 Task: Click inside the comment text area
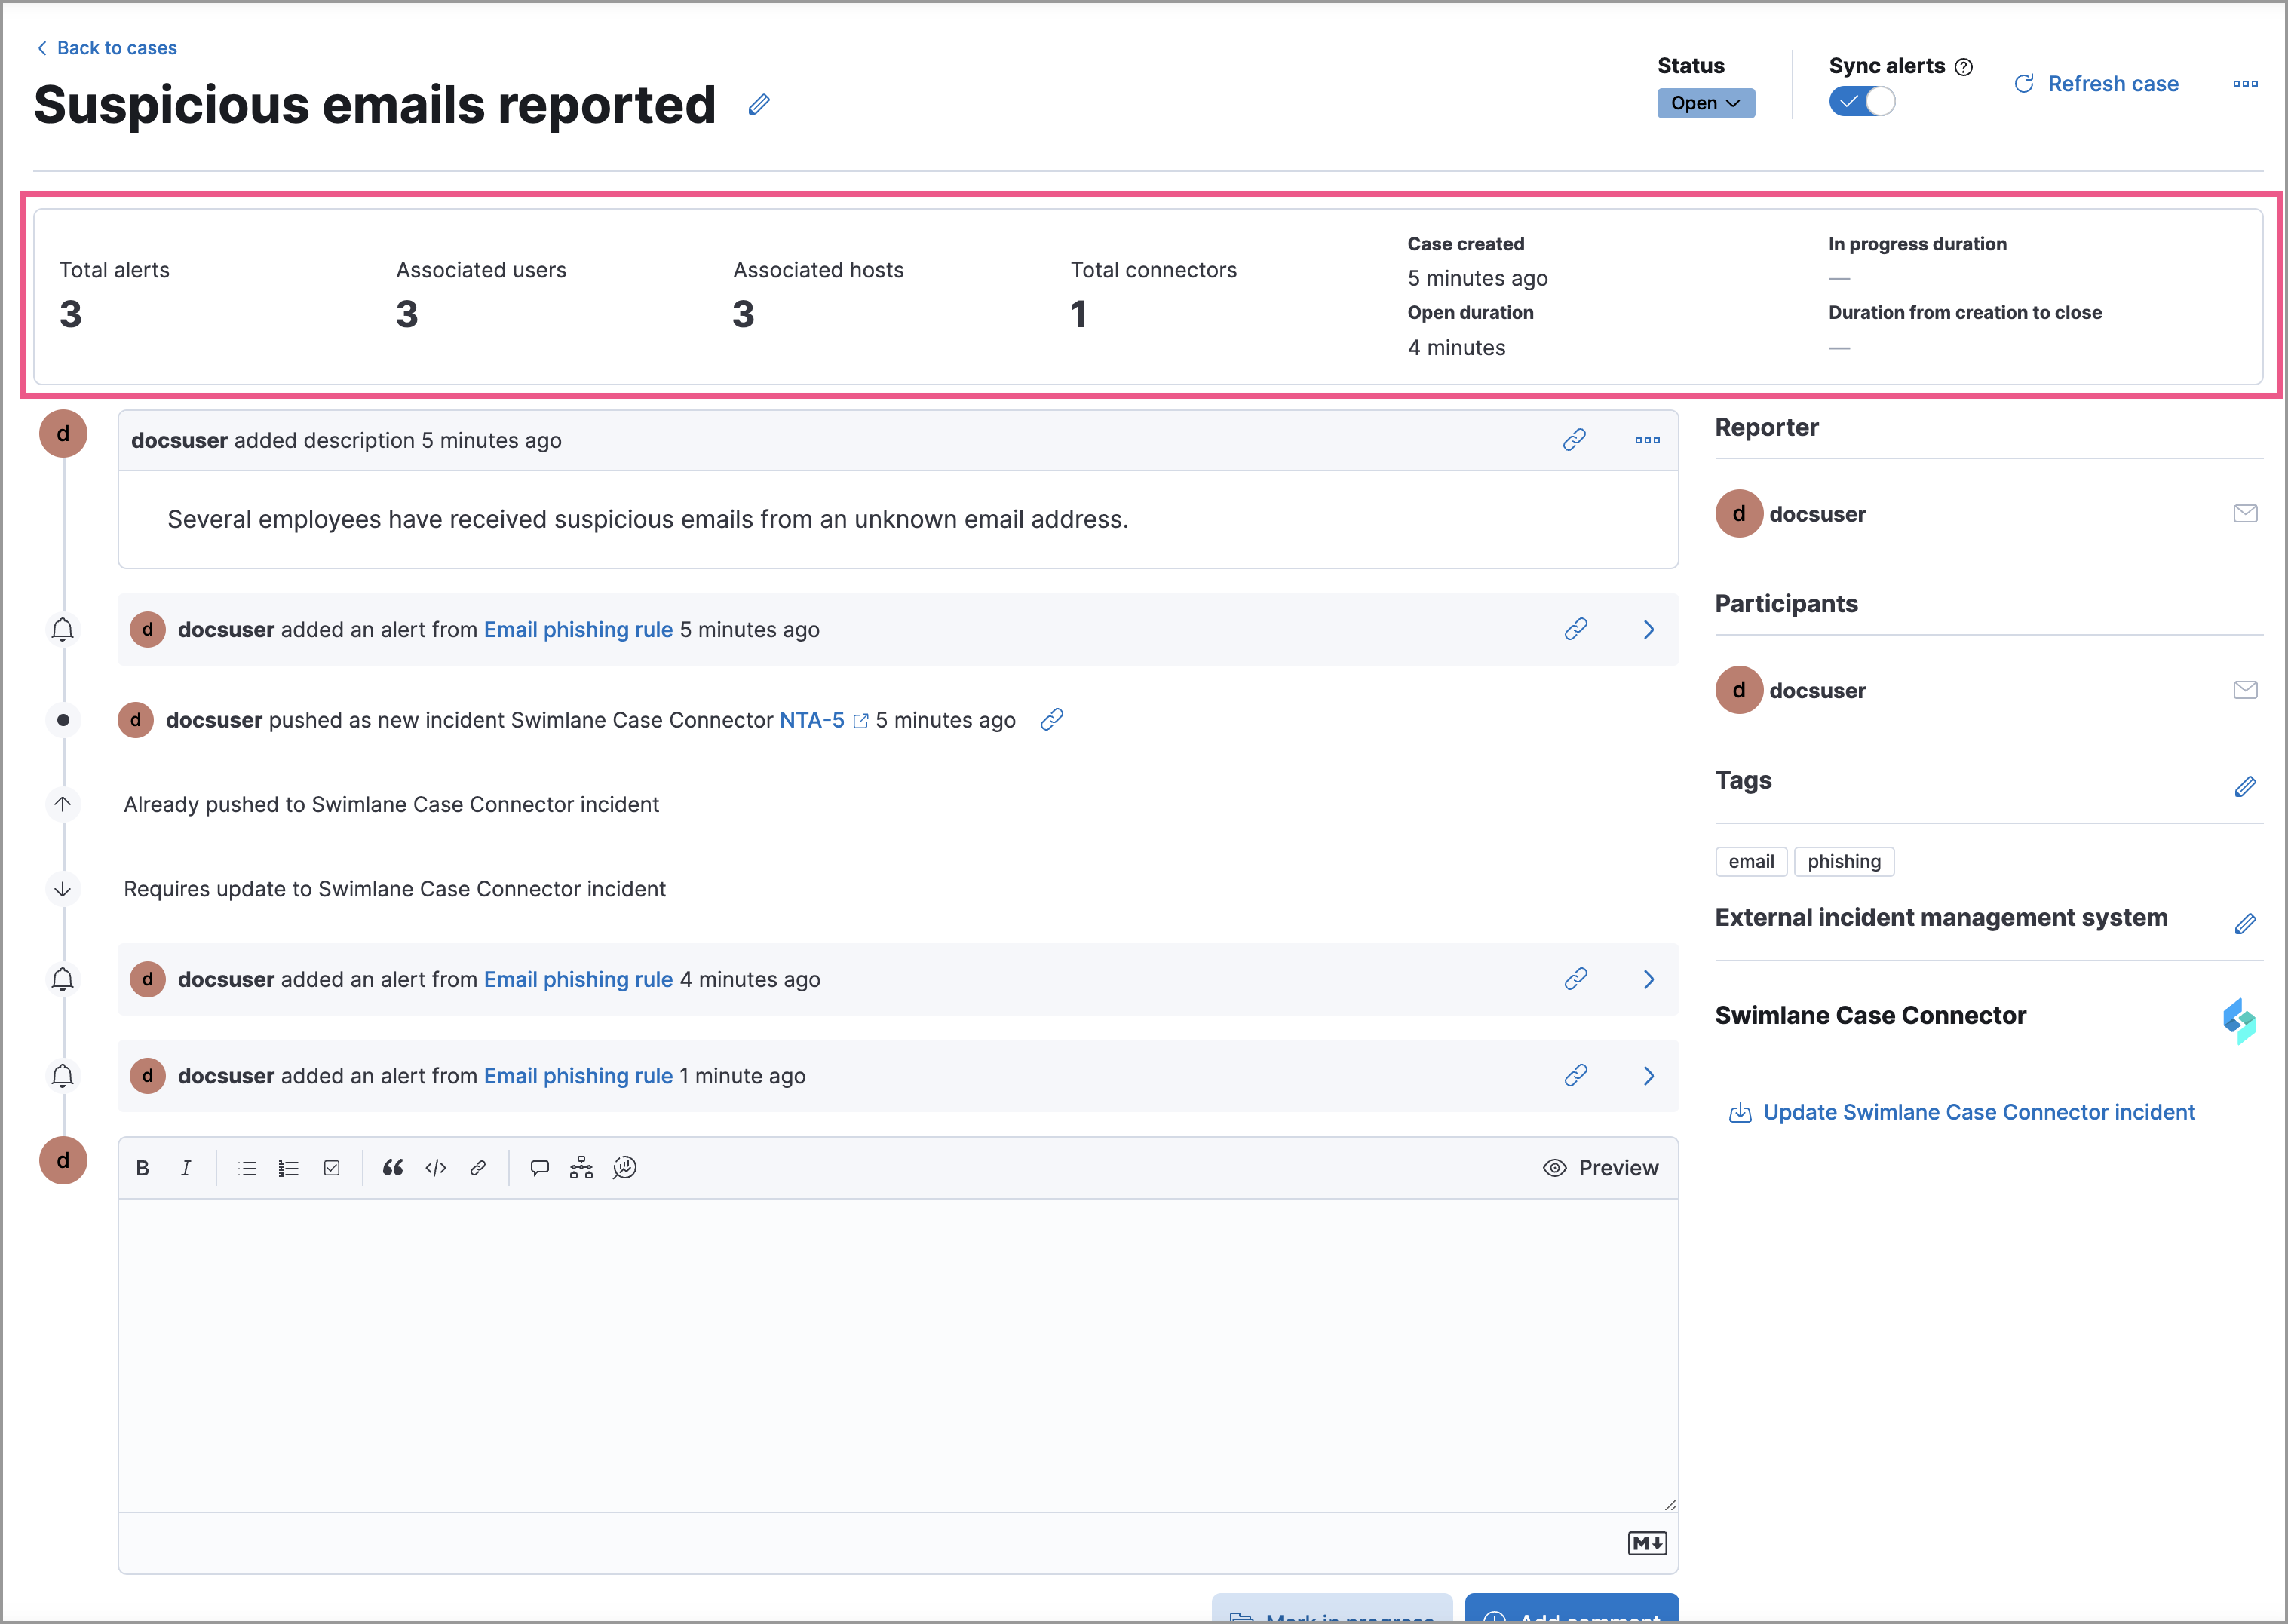pyautogui.click(x=897, y=1355)
